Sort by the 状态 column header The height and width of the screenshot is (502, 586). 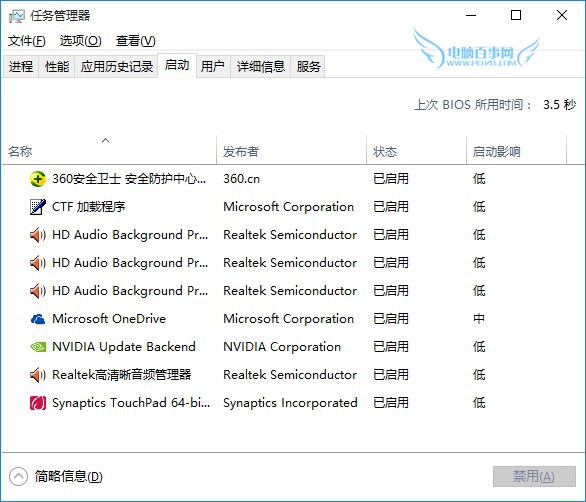click(x=416, y=151)
